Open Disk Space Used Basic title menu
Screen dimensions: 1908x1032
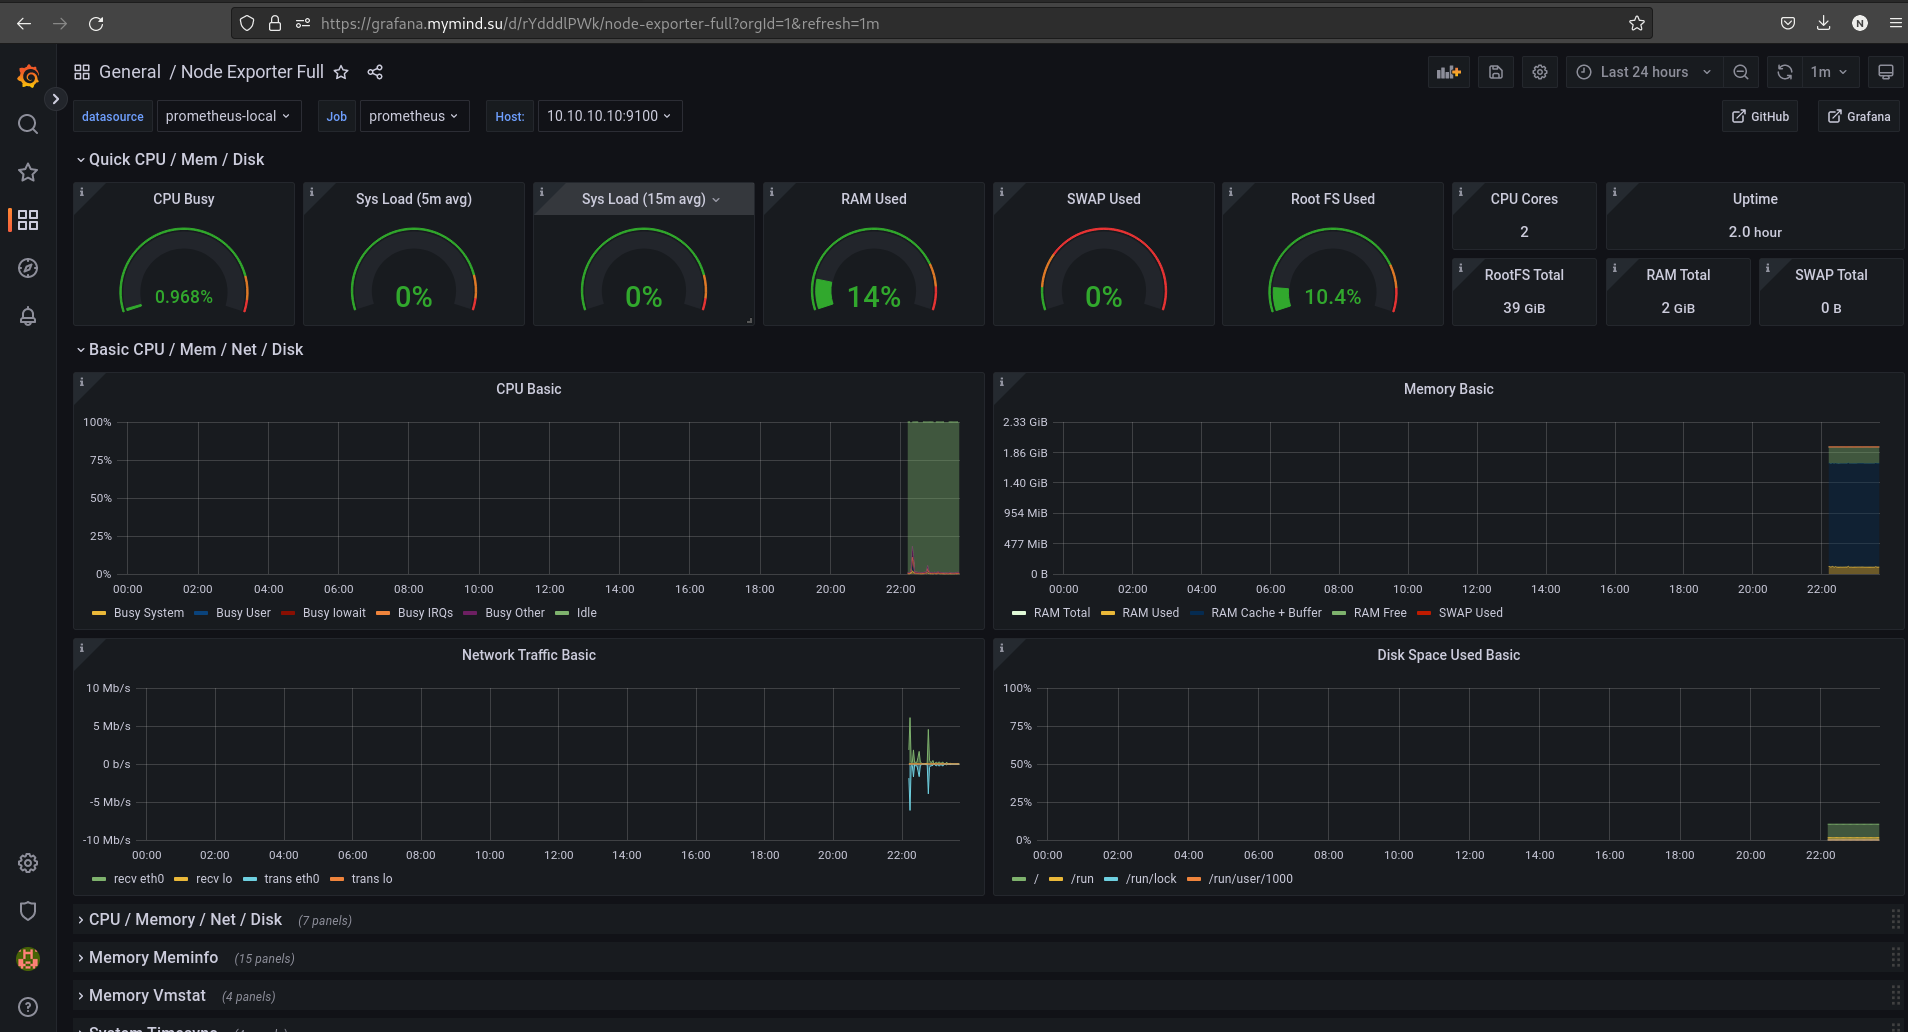tap(1448, 655)
